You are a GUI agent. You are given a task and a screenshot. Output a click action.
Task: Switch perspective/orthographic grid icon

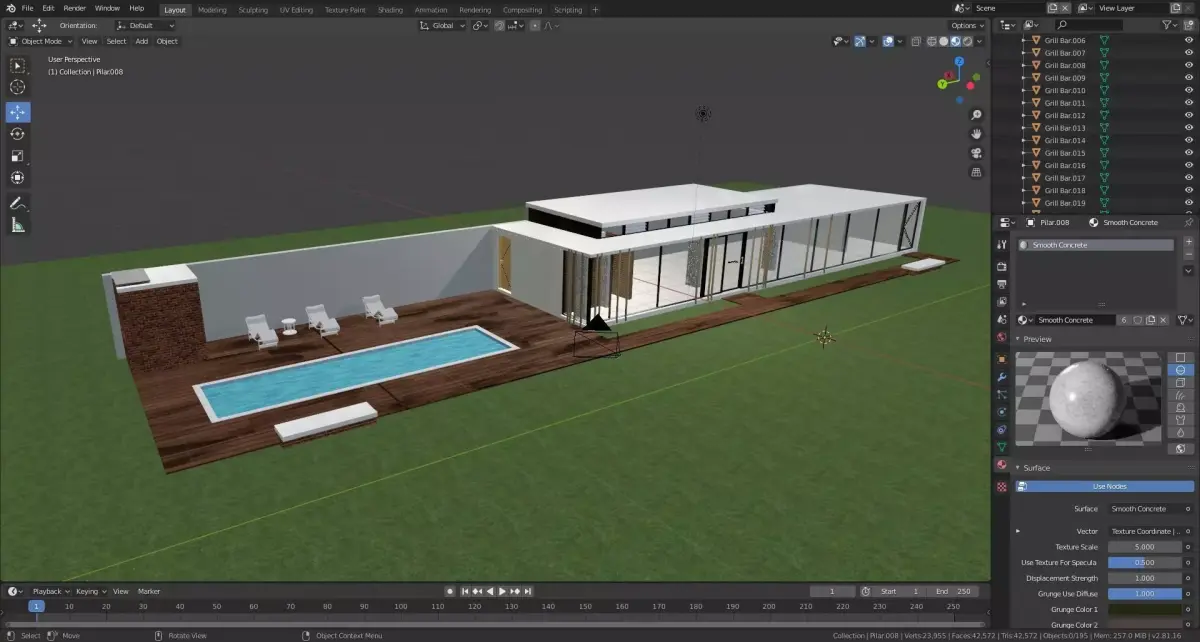(976, 172)
